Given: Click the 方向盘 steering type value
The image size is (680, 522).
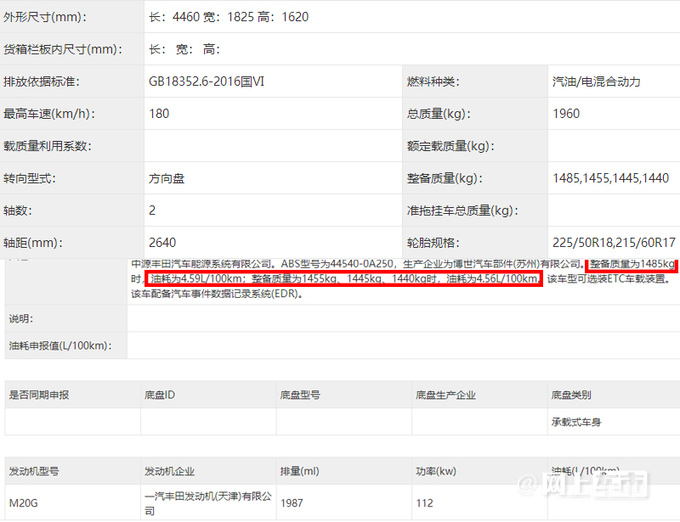Looking at the screenshot, I should tap(166, 179).
